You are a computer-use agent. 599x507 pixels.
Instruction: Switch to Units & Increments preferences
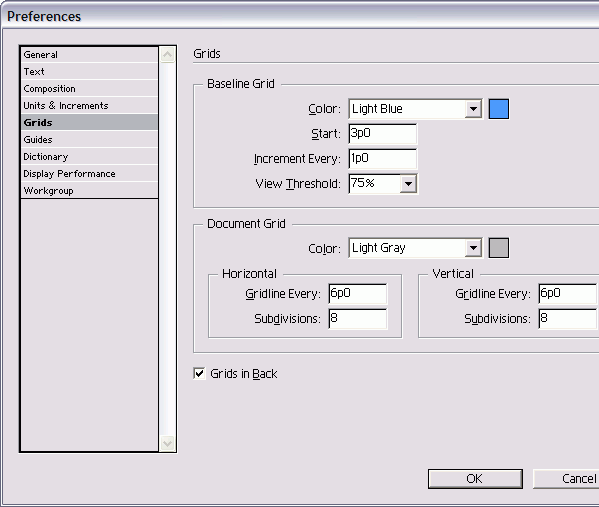[x=89, y=105]
